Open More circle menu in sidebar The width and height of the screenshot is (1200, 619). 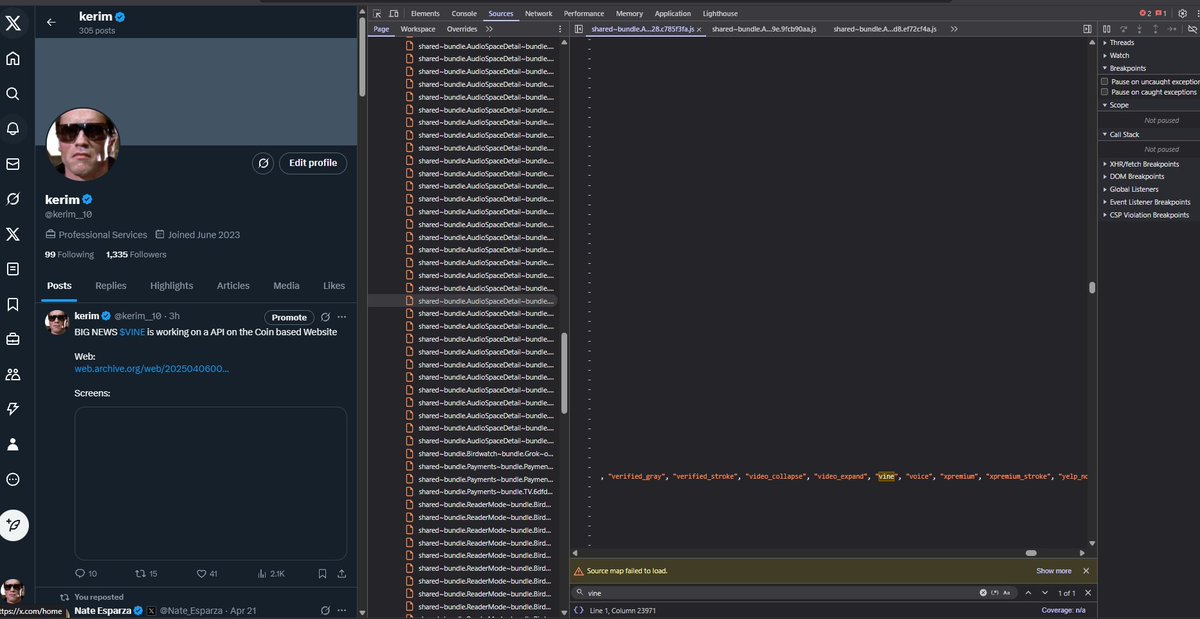point(13,479)
